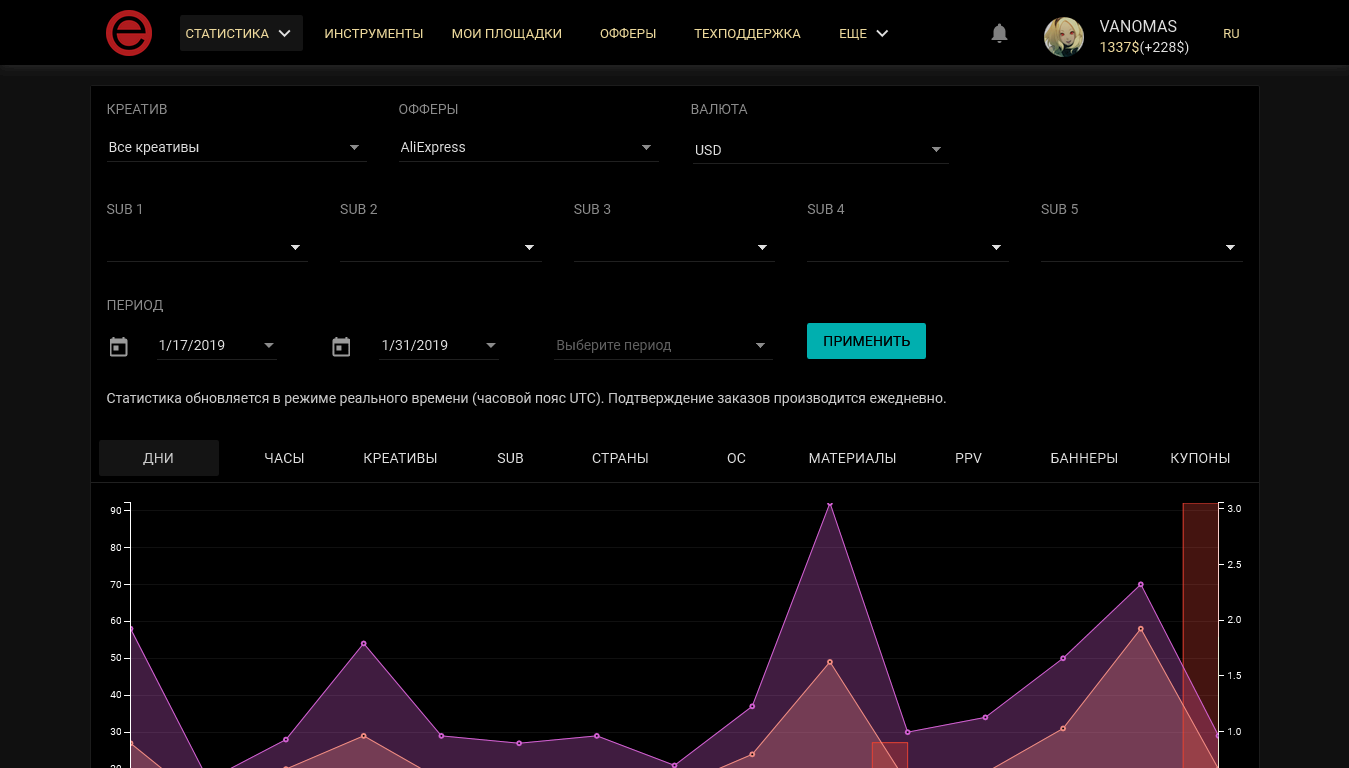Click the Применить button

click(x=866, y=341)
